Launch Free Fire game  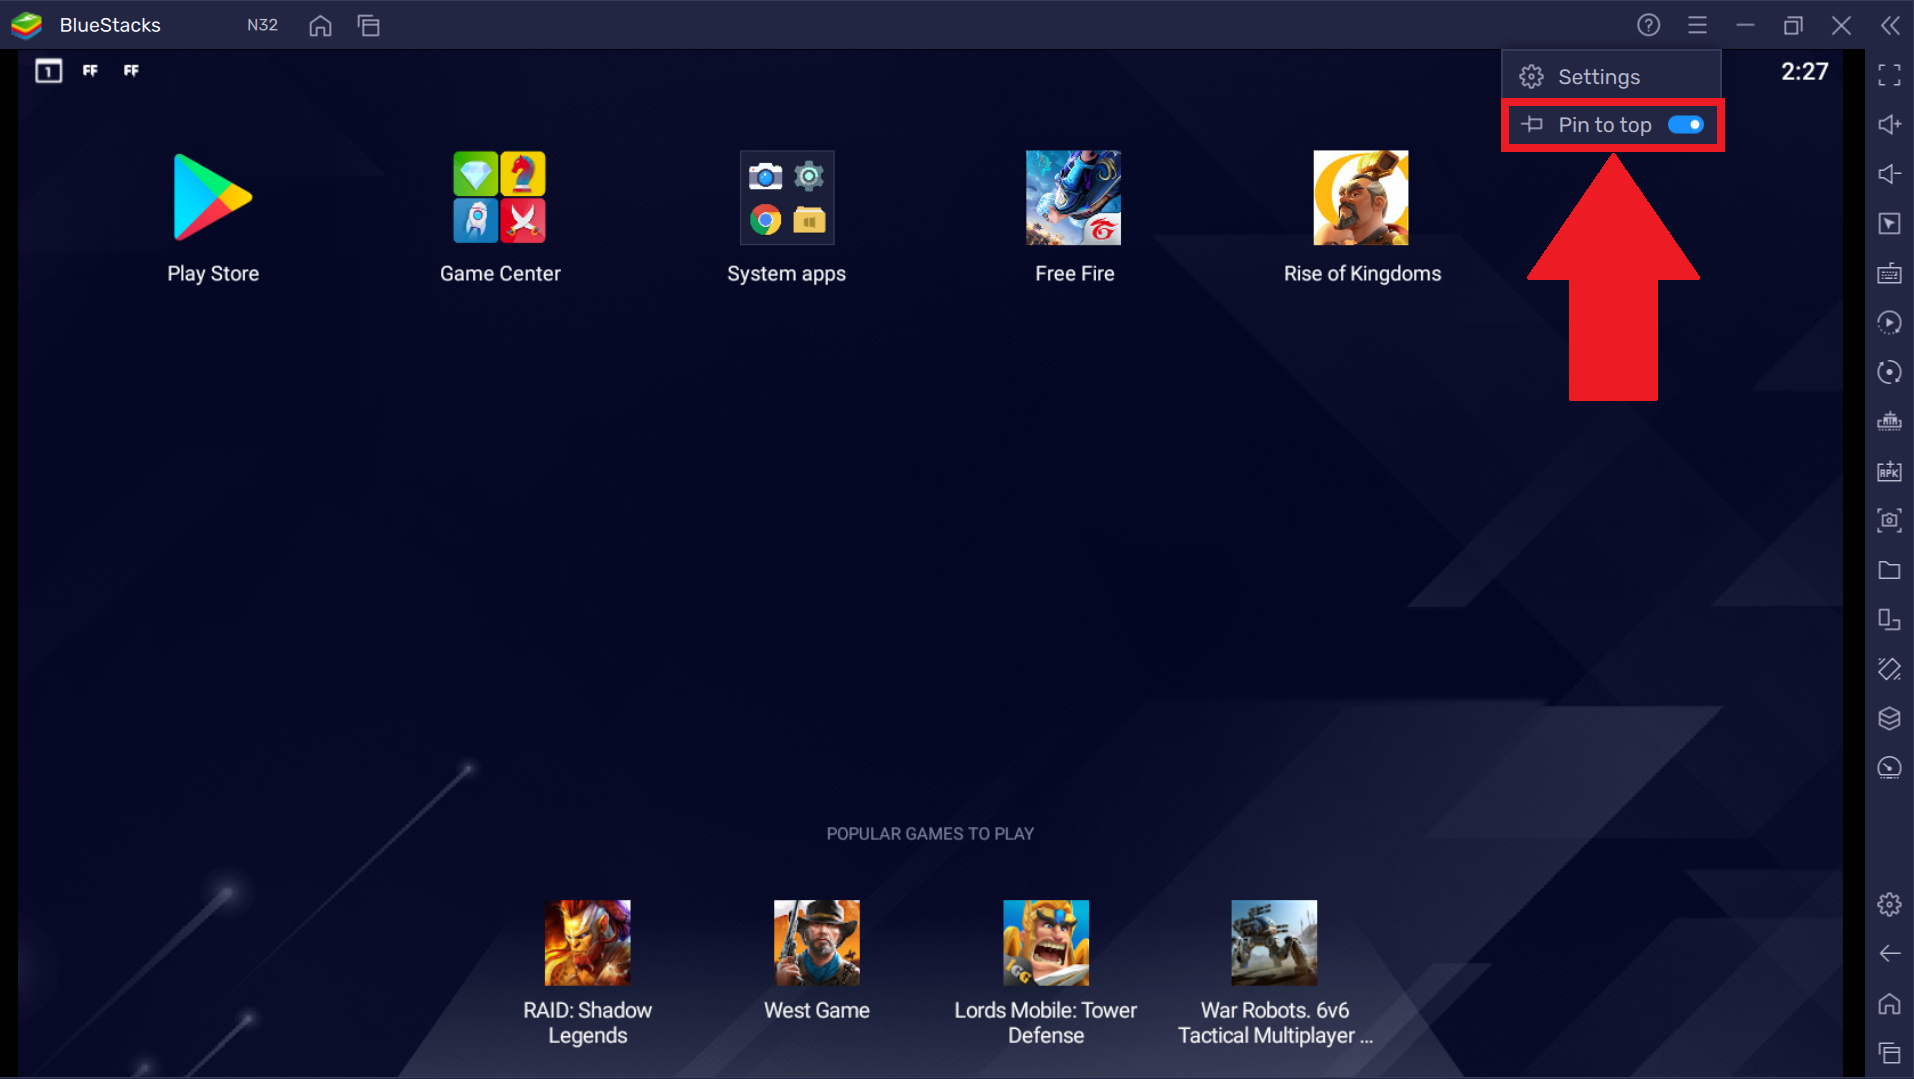pyautogui.click(x=1073, y=198)
